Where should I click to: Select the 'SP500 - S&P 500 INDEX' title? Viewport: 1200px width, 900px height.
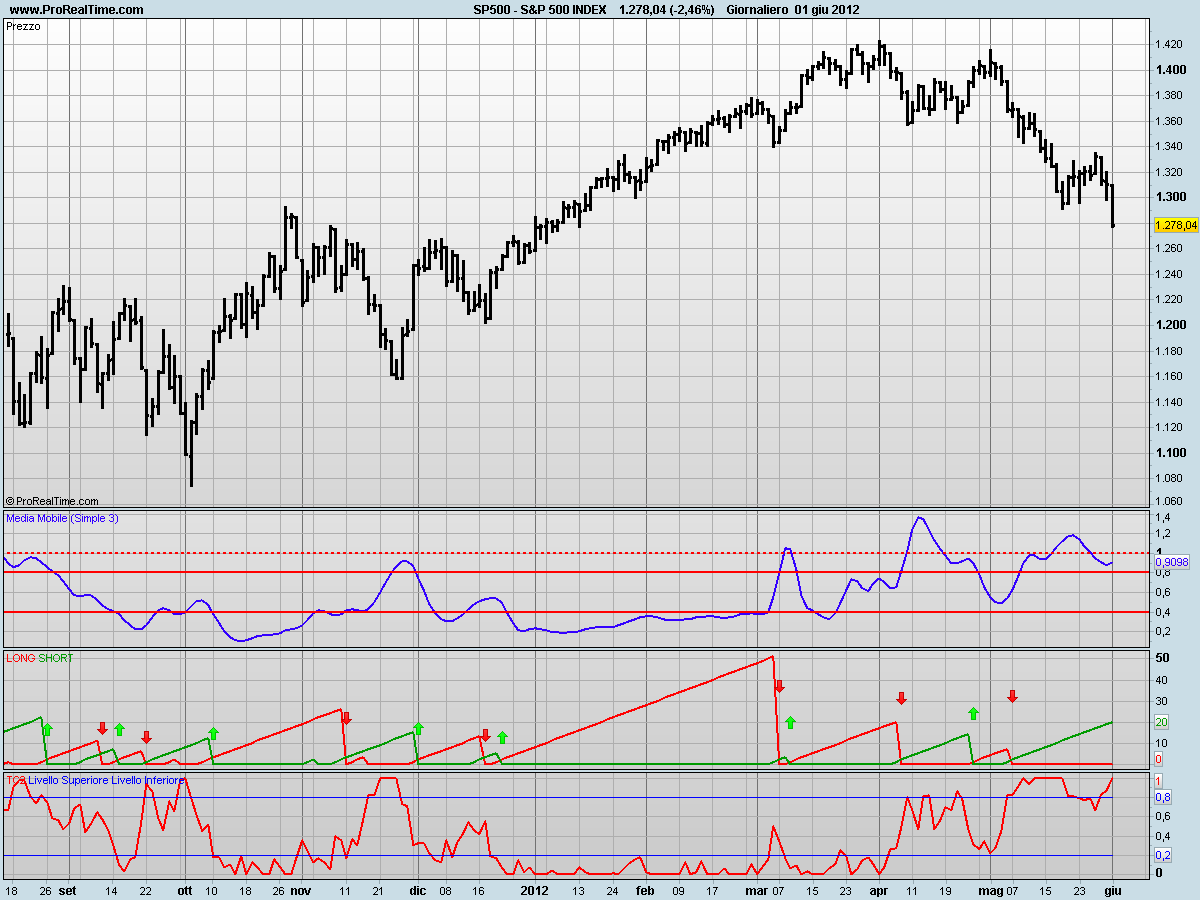click(539, 9)
